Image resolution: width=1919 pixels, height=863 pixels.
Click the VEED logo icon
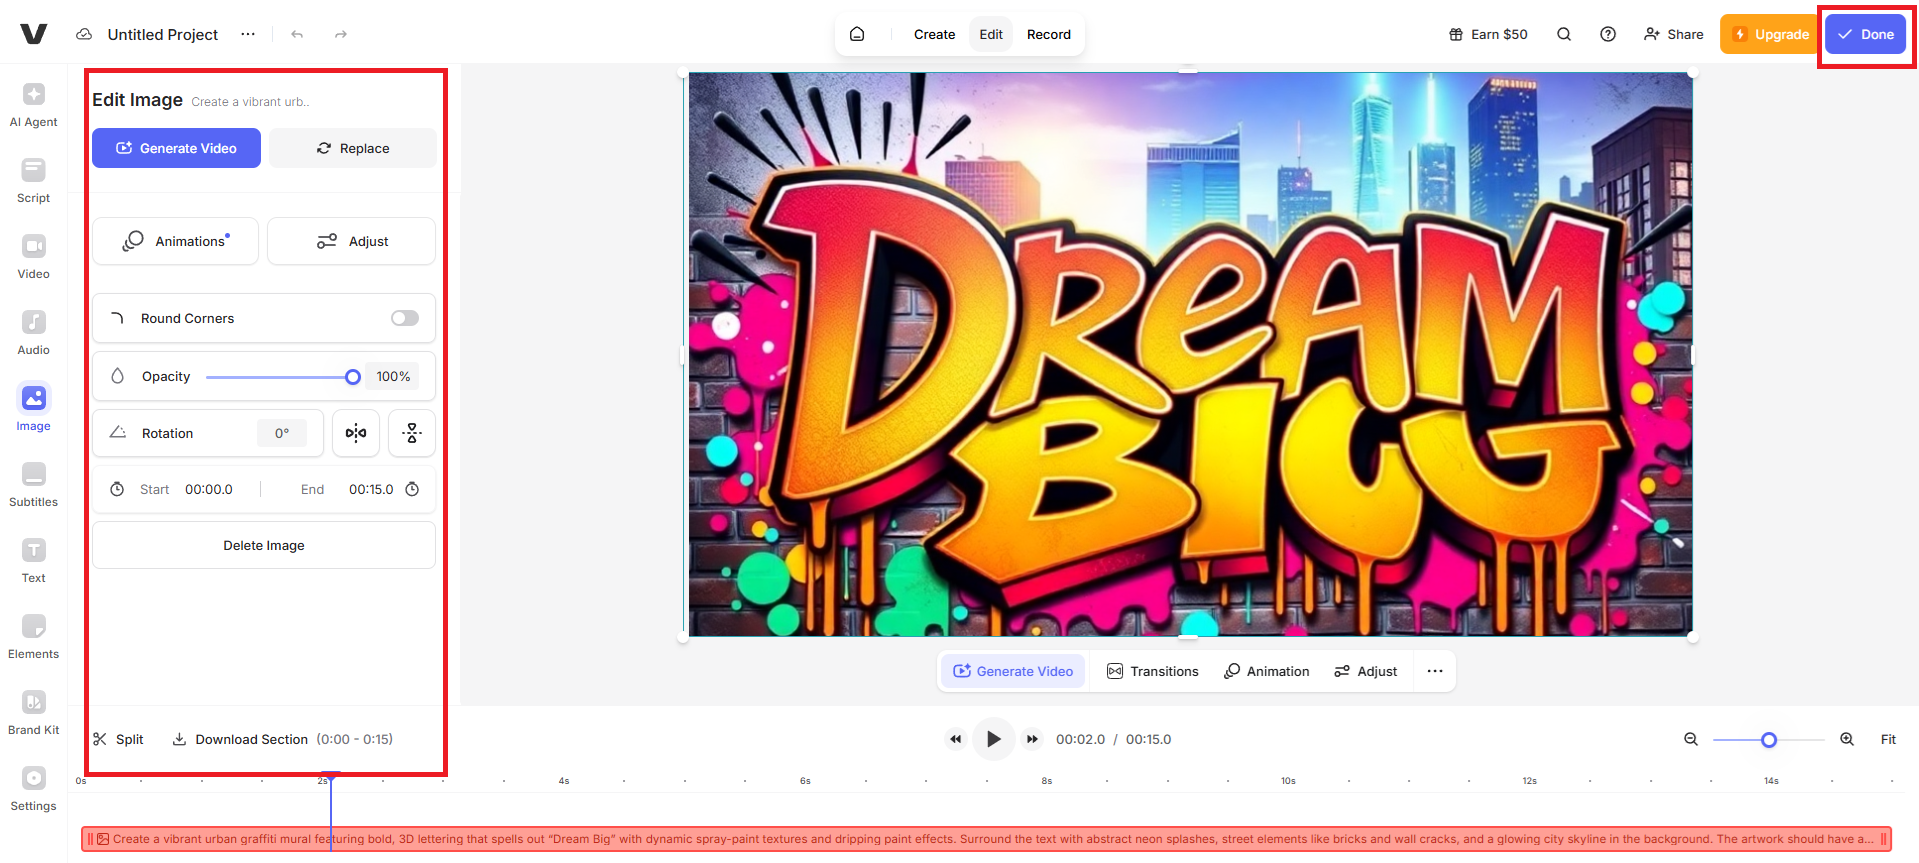34,34
